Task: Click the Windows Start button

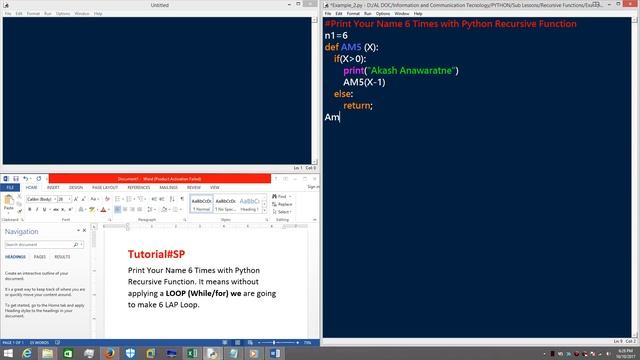Action: [8, 353]
